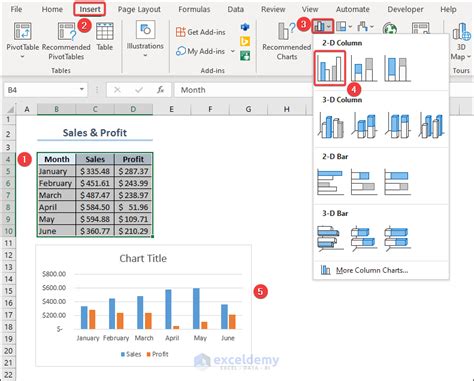Click the Sales & Profit title cell
Screen dimensions: 474x381
(x=95, y=133)
